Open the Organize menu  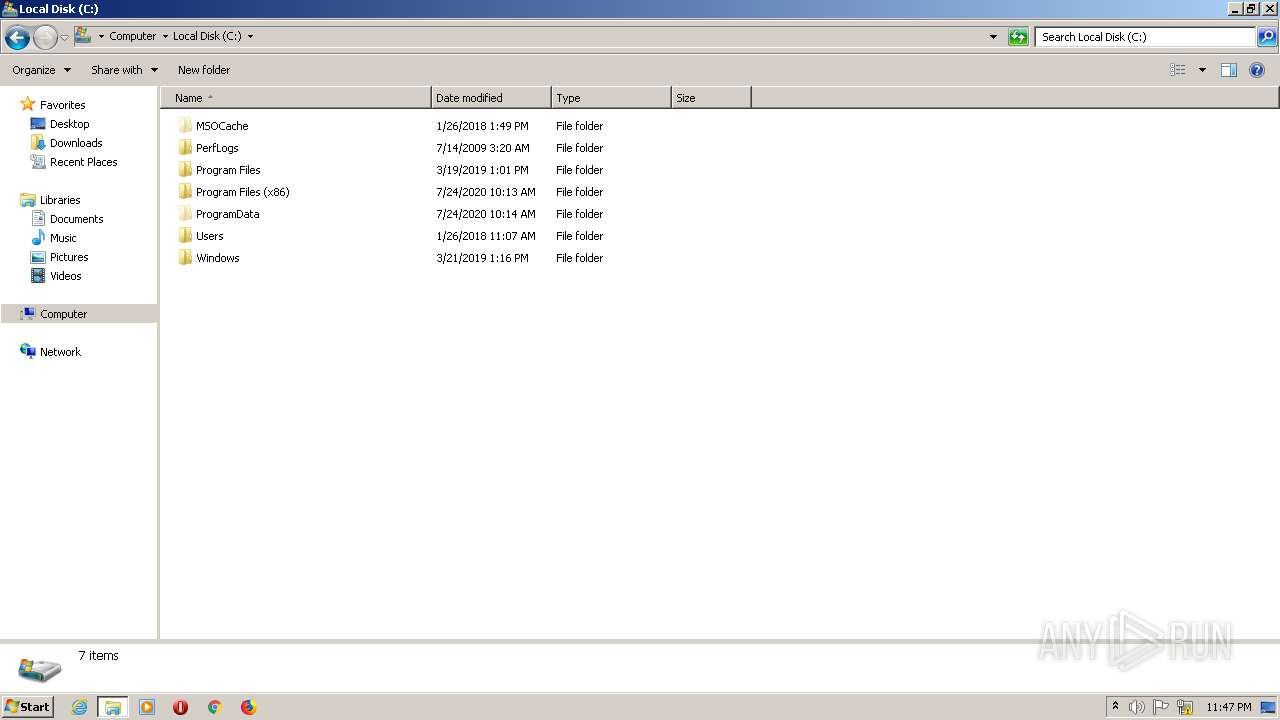pyautogui.click(x=42, y=70)
